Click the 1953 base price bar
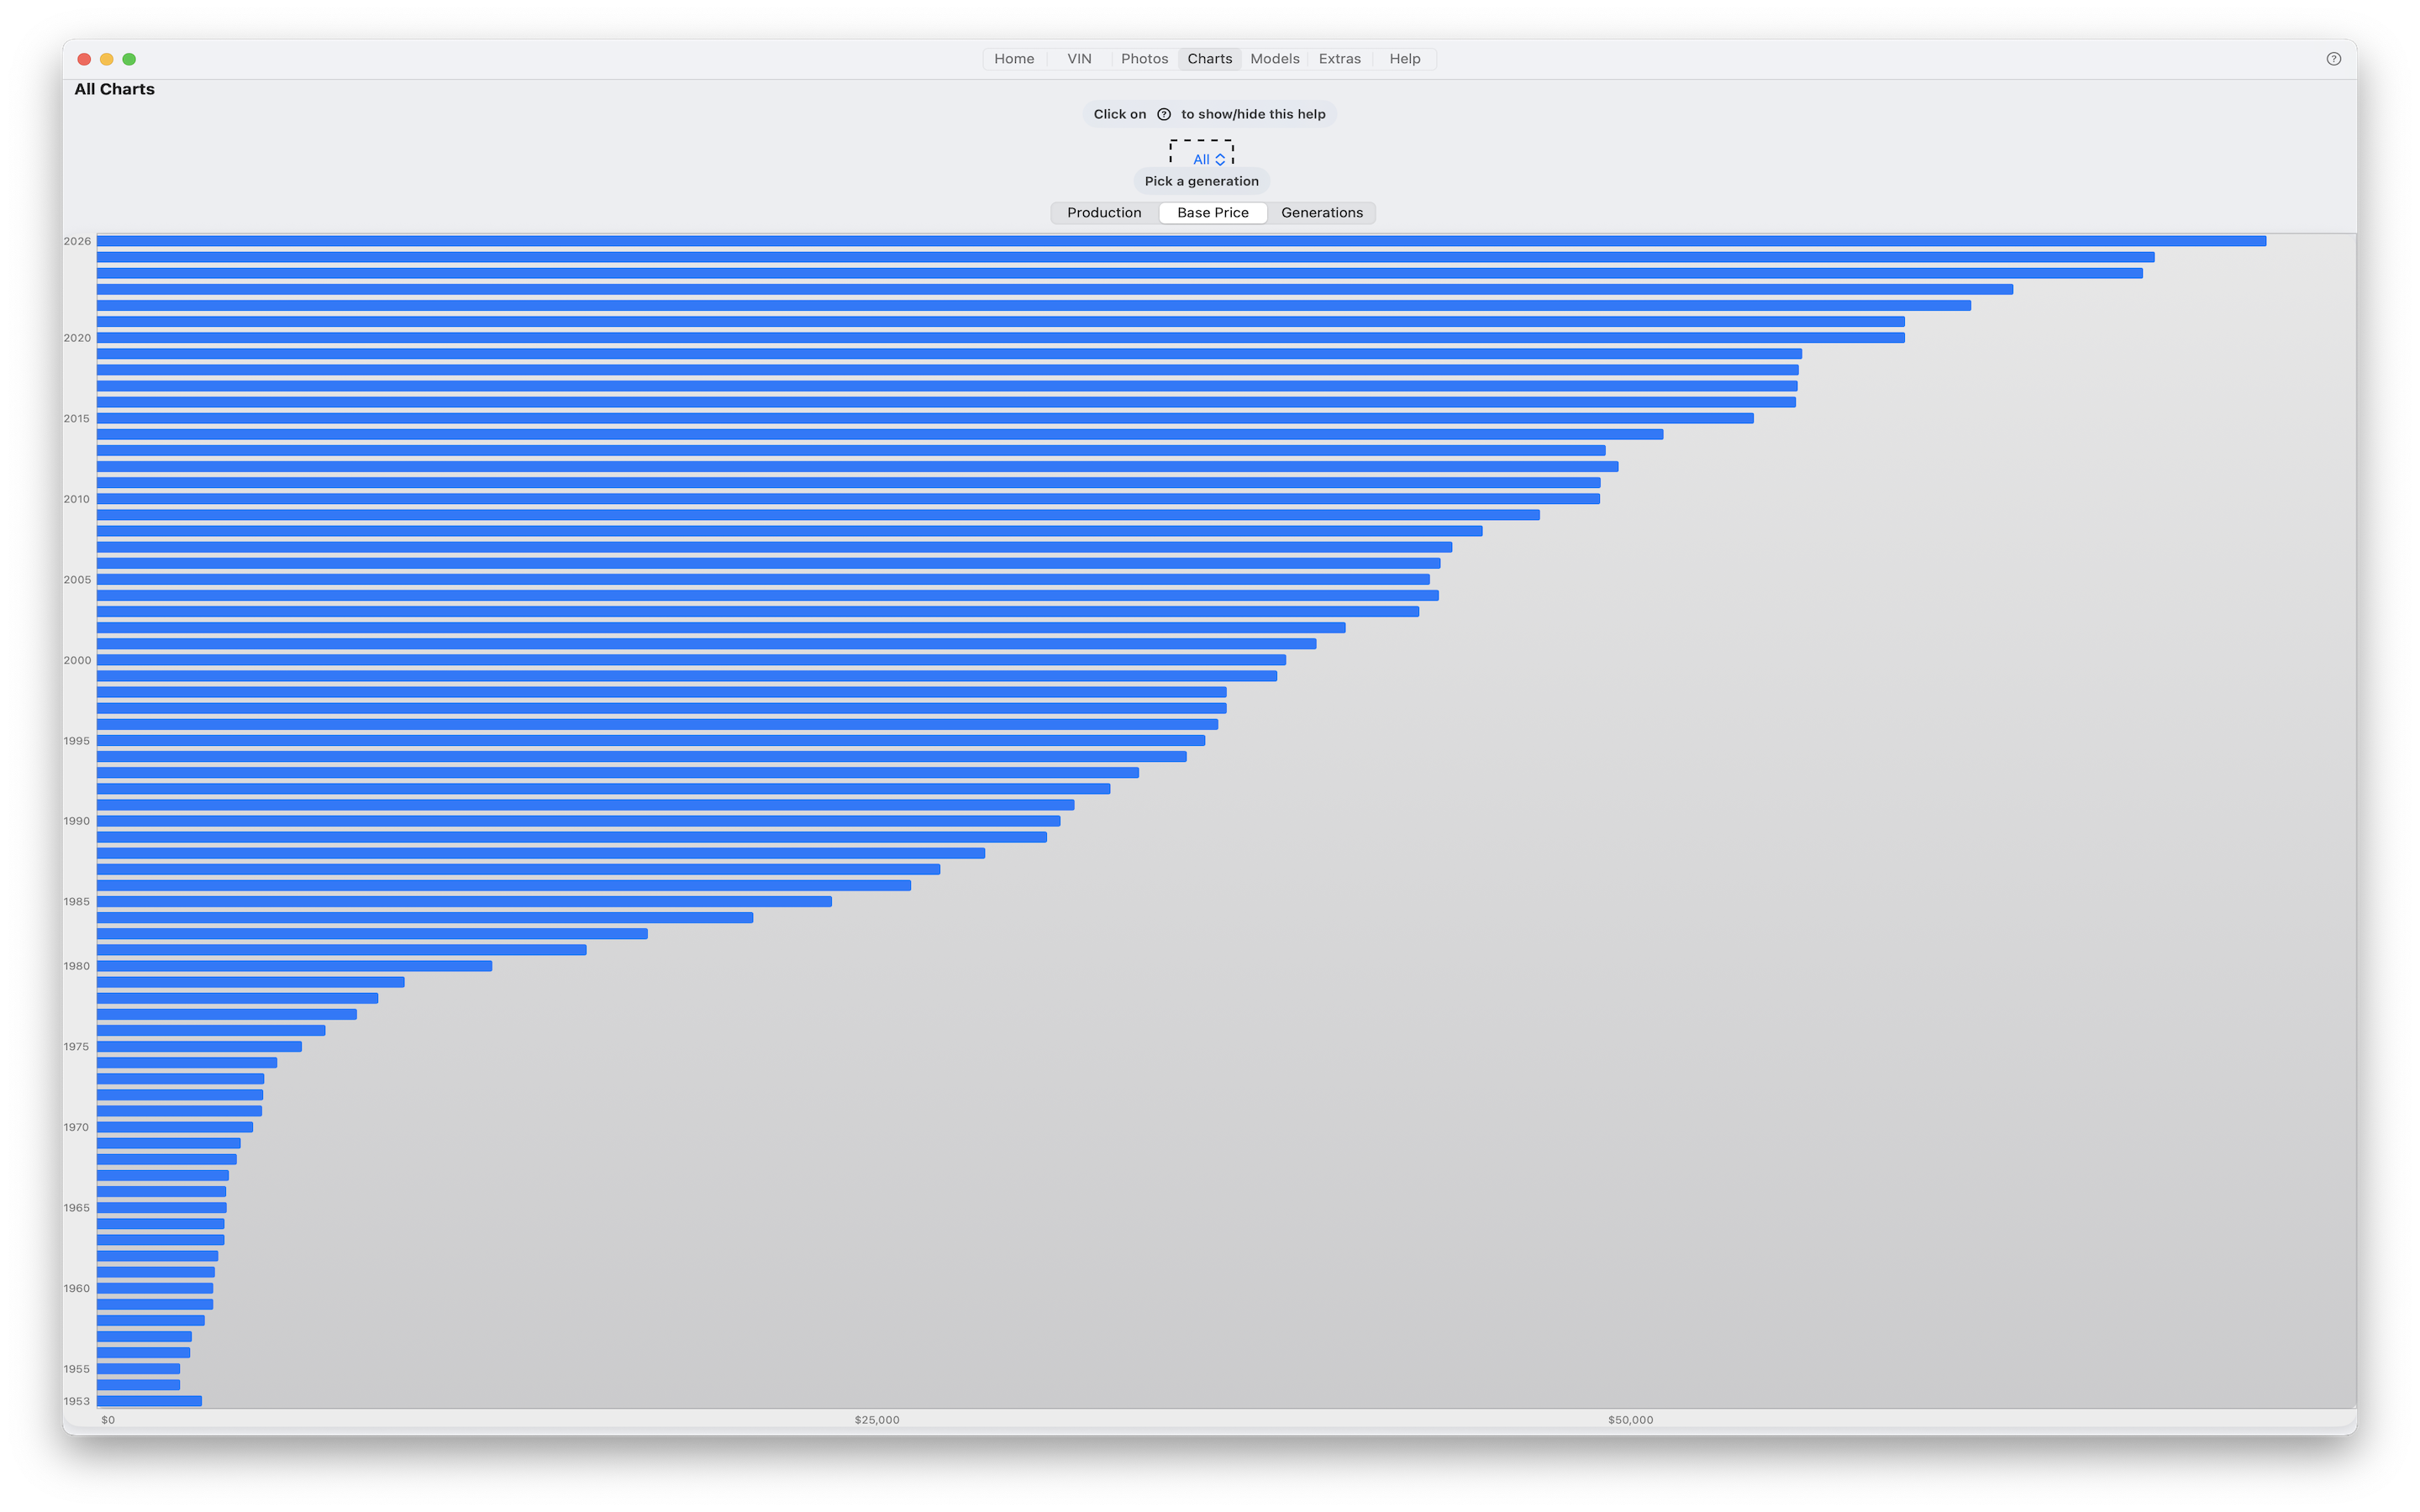The width and height of the screenshot is (2420, 1512). (x=149, y=1401)
